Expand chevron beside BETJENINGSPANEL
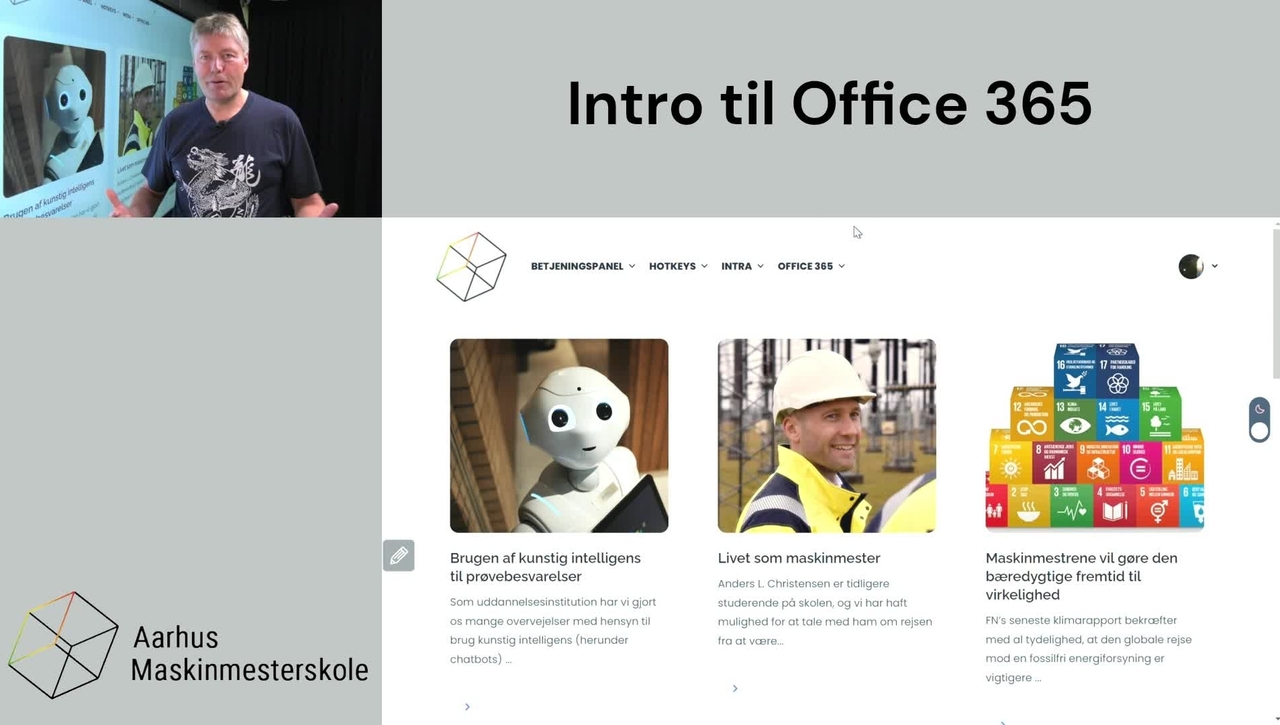Viewport: 1280px width, 725px height. [x=632, y=266]
